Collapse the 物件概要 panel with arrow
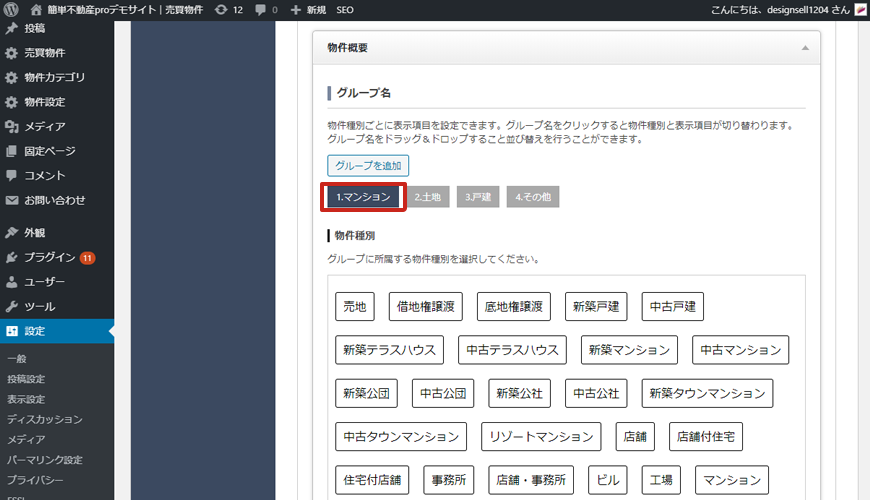This screenshot has height=500, width=870. [804, 47]
